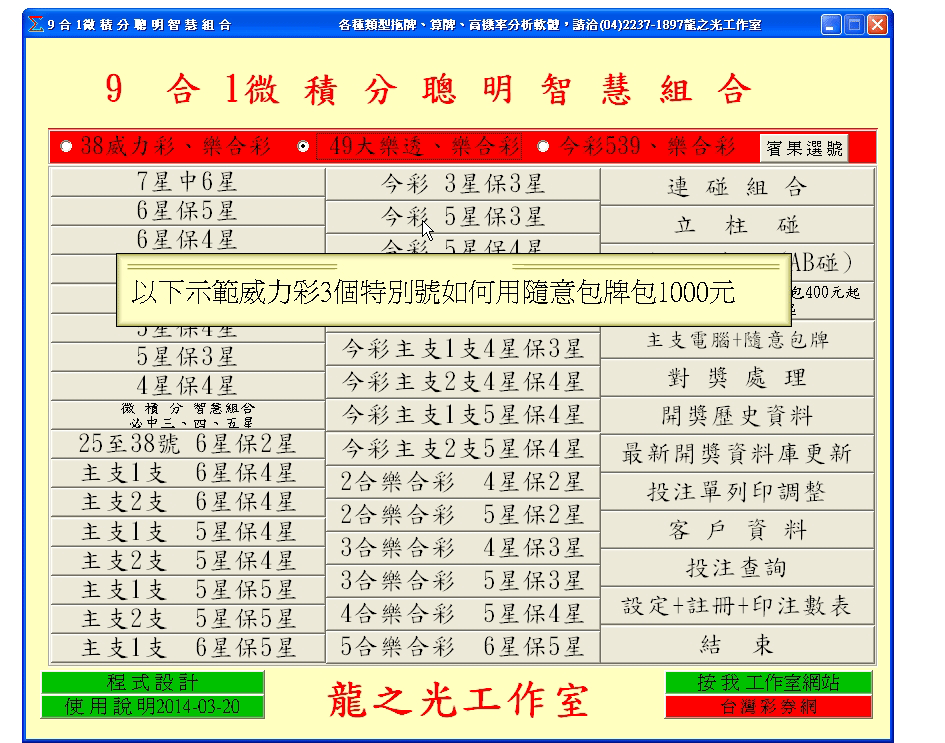This screenshot has width=945, height=743.
Task: Choose 3合樂合彩 5星保3星
Action: click(463, 580)
